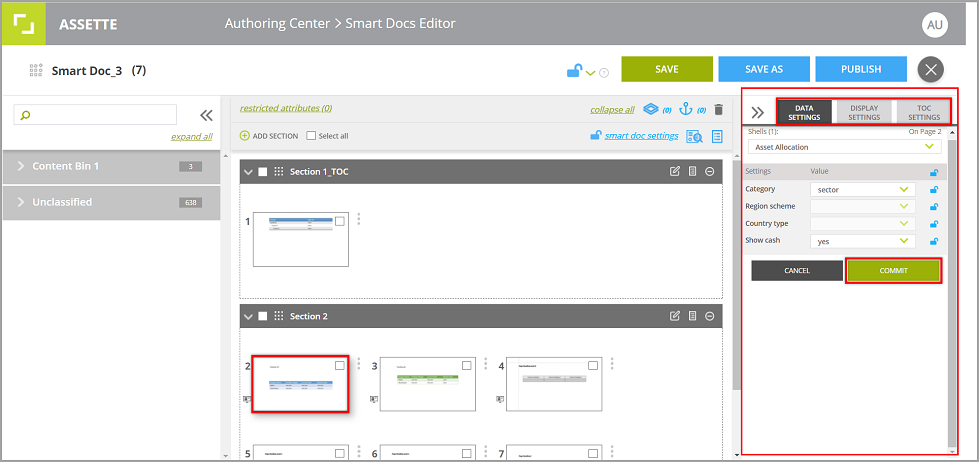The height and width of the screenshot is (462, 979).
Task: Open three-dot menu for page 3
Action: [485, 363]
